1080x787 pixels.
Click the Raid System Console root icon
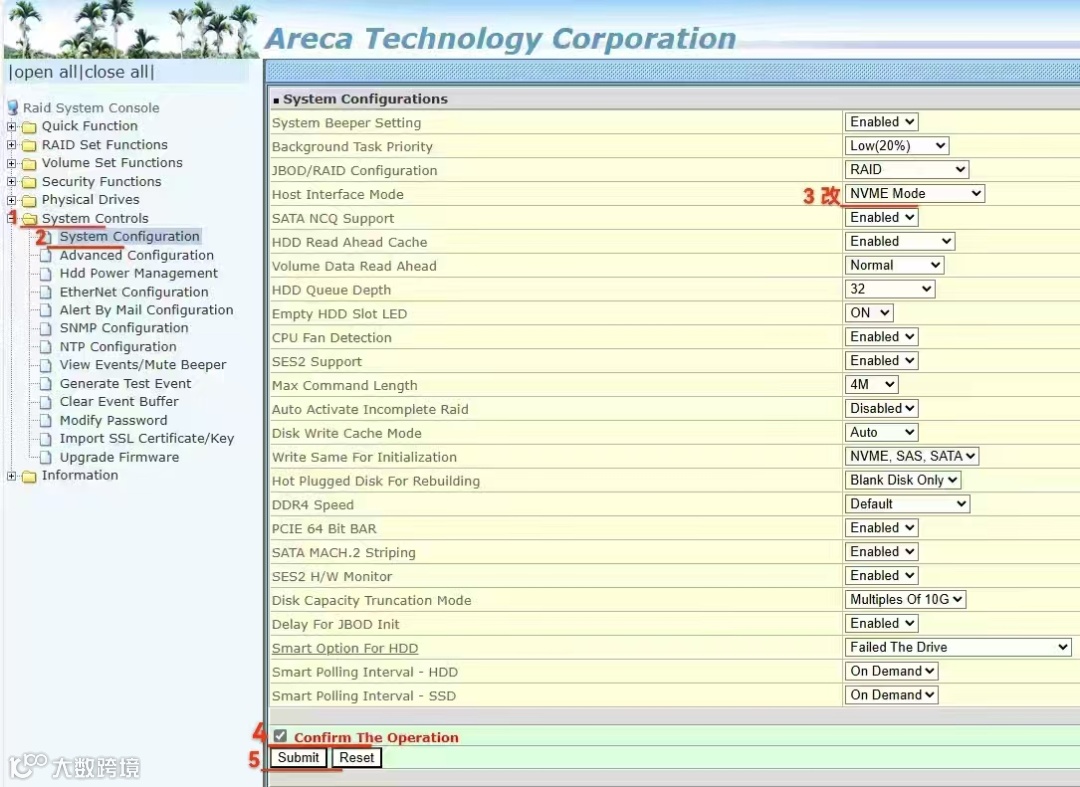pos(12,108)
